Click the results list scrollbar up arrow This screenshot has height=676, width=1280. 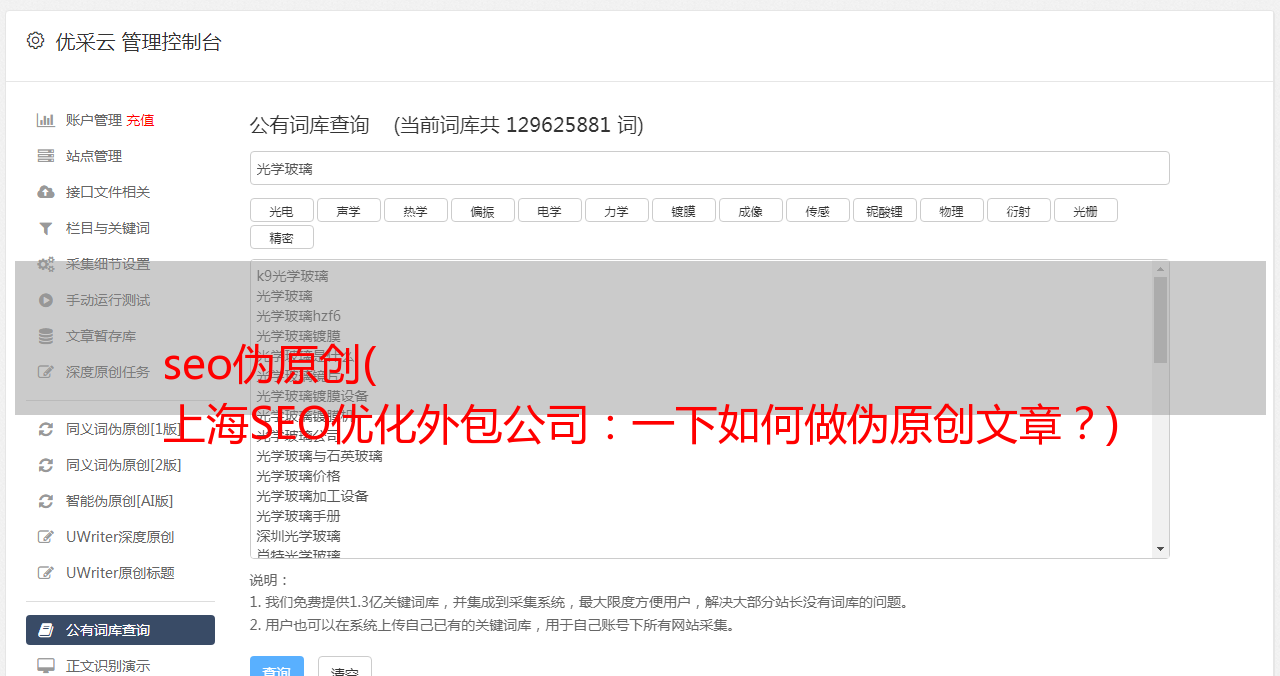[x=1160, y=268]
